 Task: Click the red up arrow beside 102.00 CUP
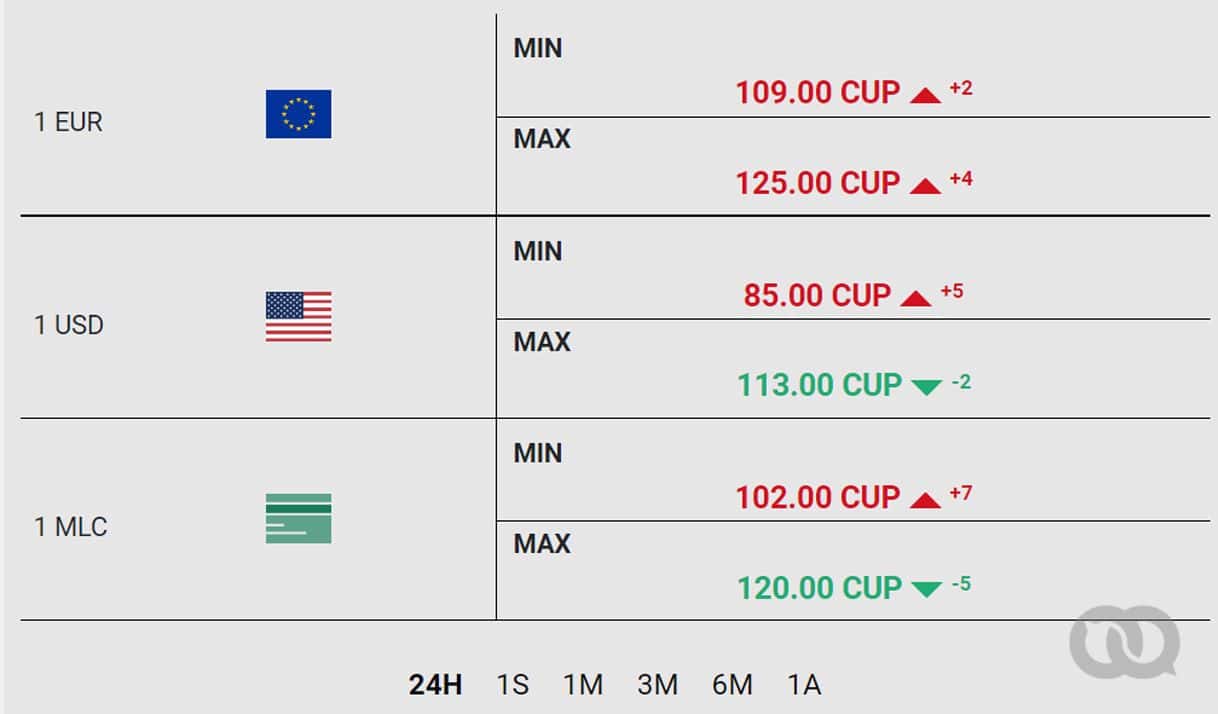coord(926,500)
